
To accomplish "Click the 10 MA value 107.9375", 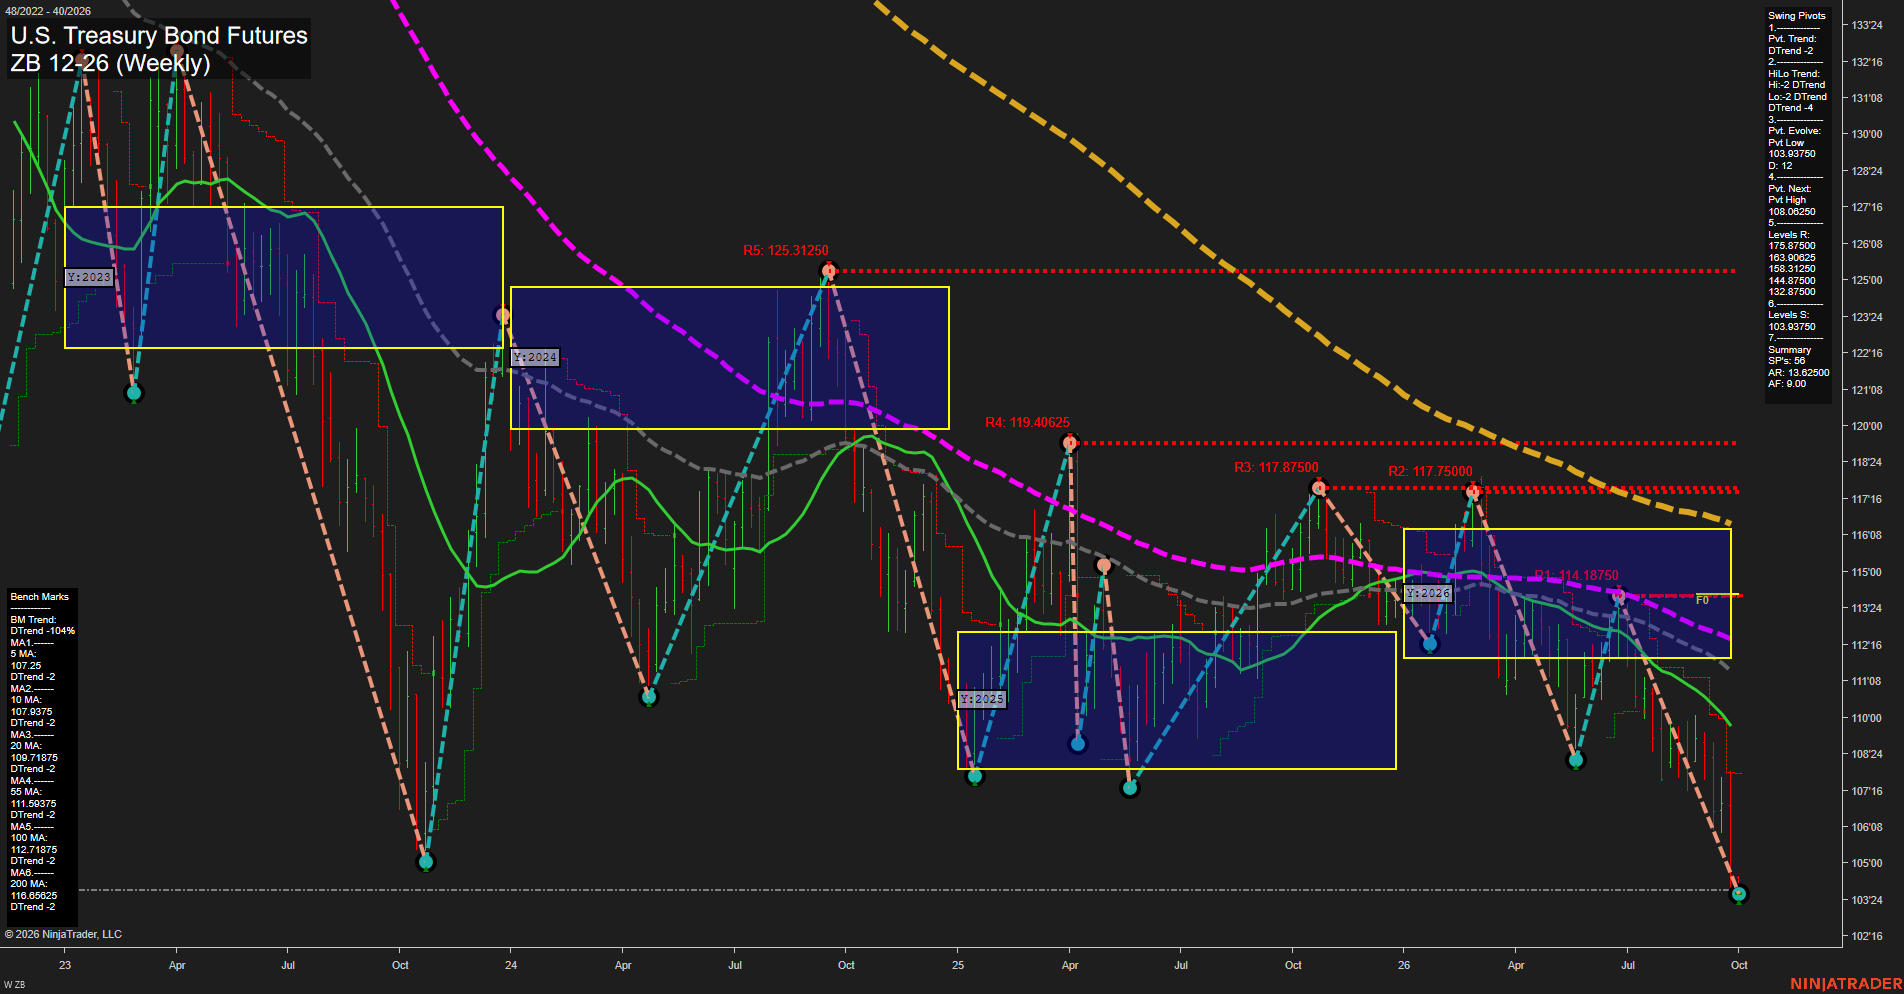I will click(31, 712).
